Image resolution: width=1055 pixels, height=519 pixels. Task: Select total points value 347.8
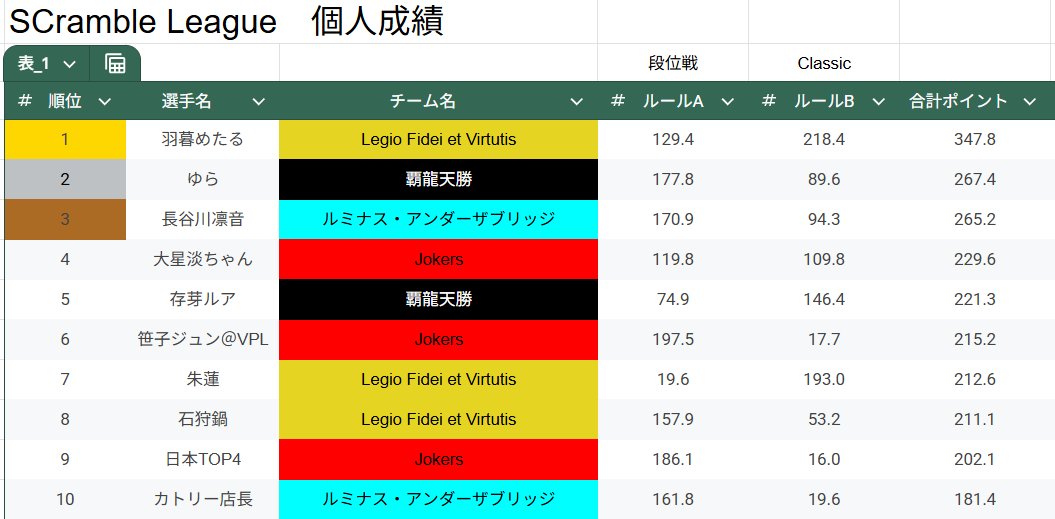[x=976, y=139]
